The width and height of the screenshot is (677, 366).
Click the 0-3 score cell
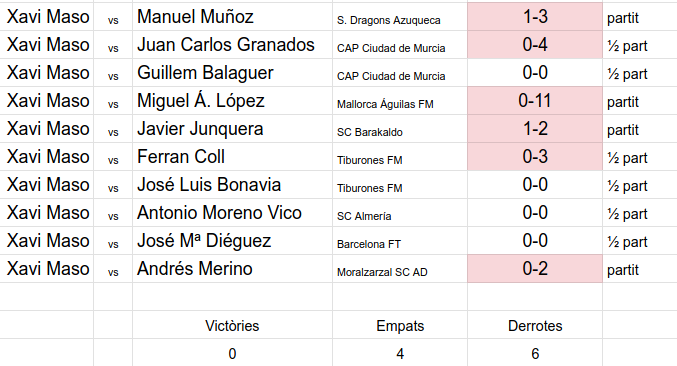pos(535,157)
